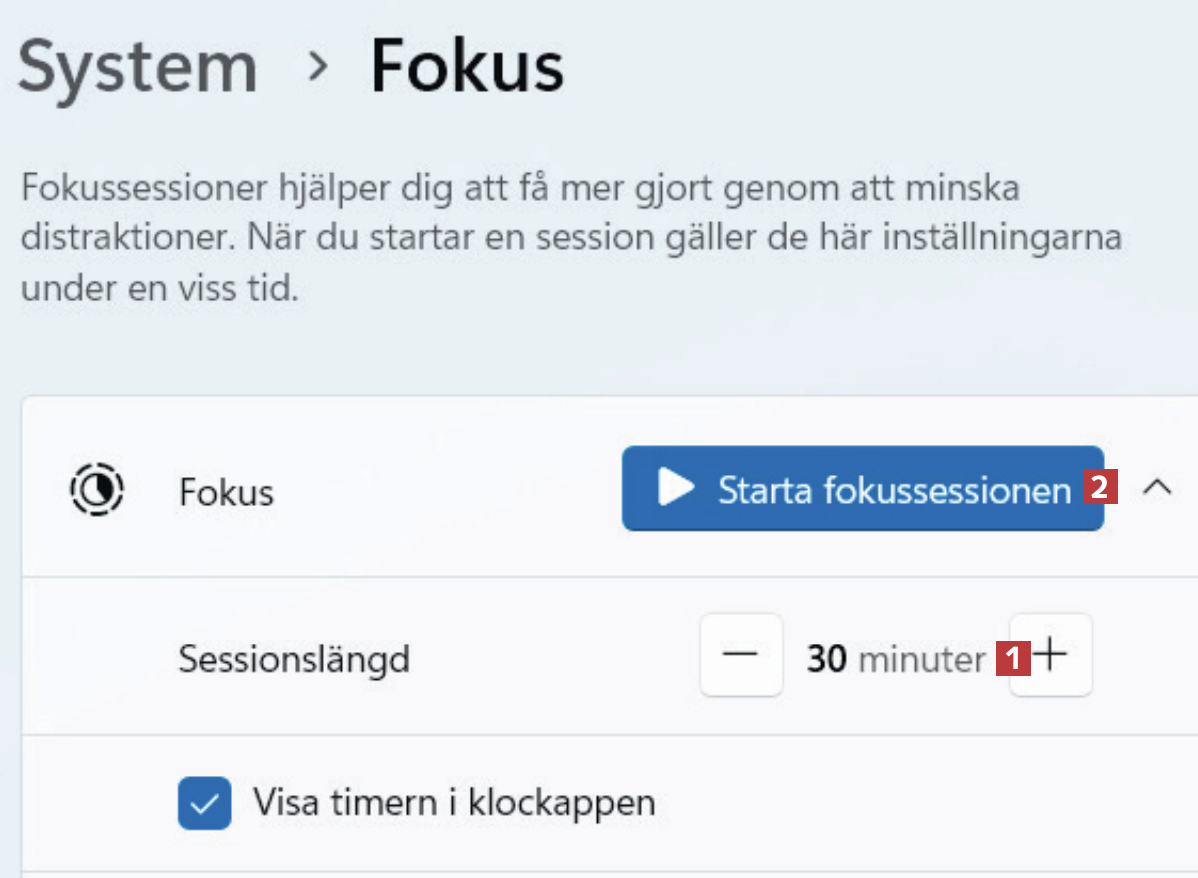Click the text under en viss tid
This screenshot has width=1198, height=878.
pos(158,291)
